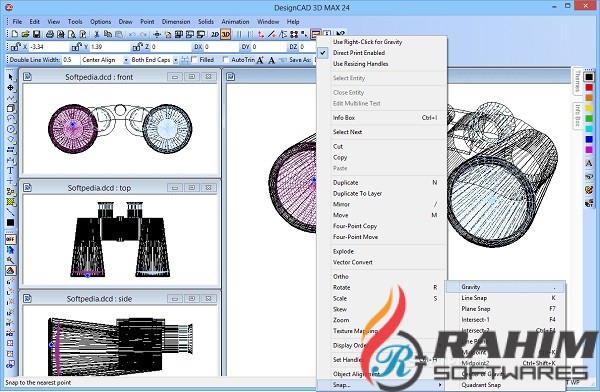This screenshot has width=600, height=392.
Task: Click the increase text size A icon
Action: (x=260, y=60)
